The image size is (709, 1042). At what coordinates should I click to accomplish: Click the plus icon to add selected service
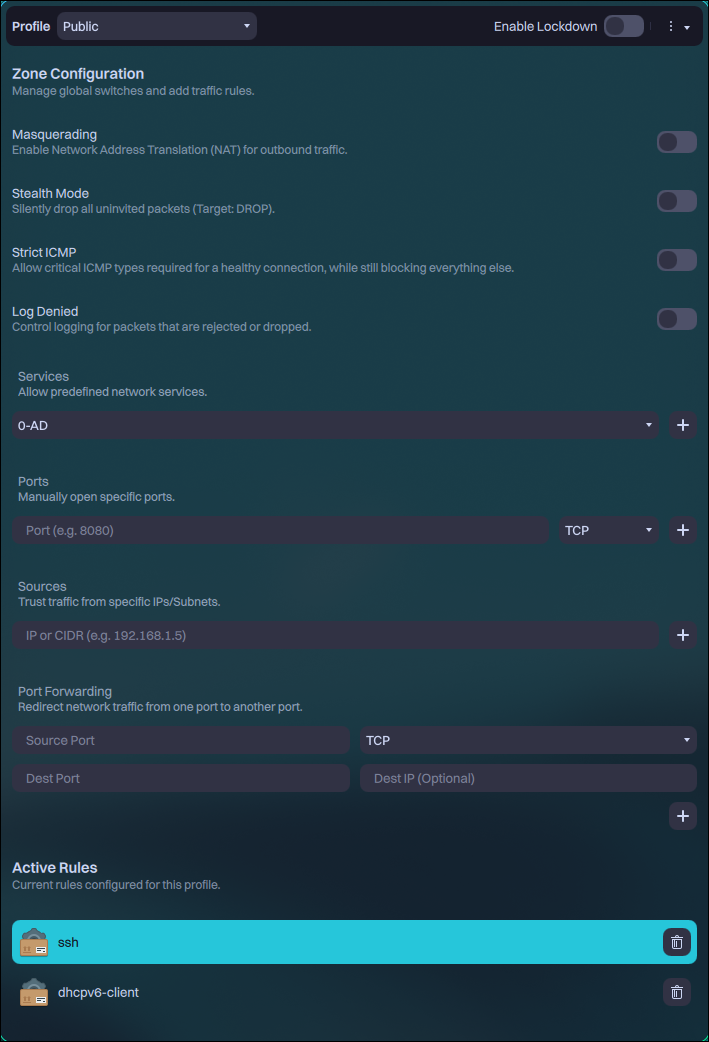tap(683, 425)
